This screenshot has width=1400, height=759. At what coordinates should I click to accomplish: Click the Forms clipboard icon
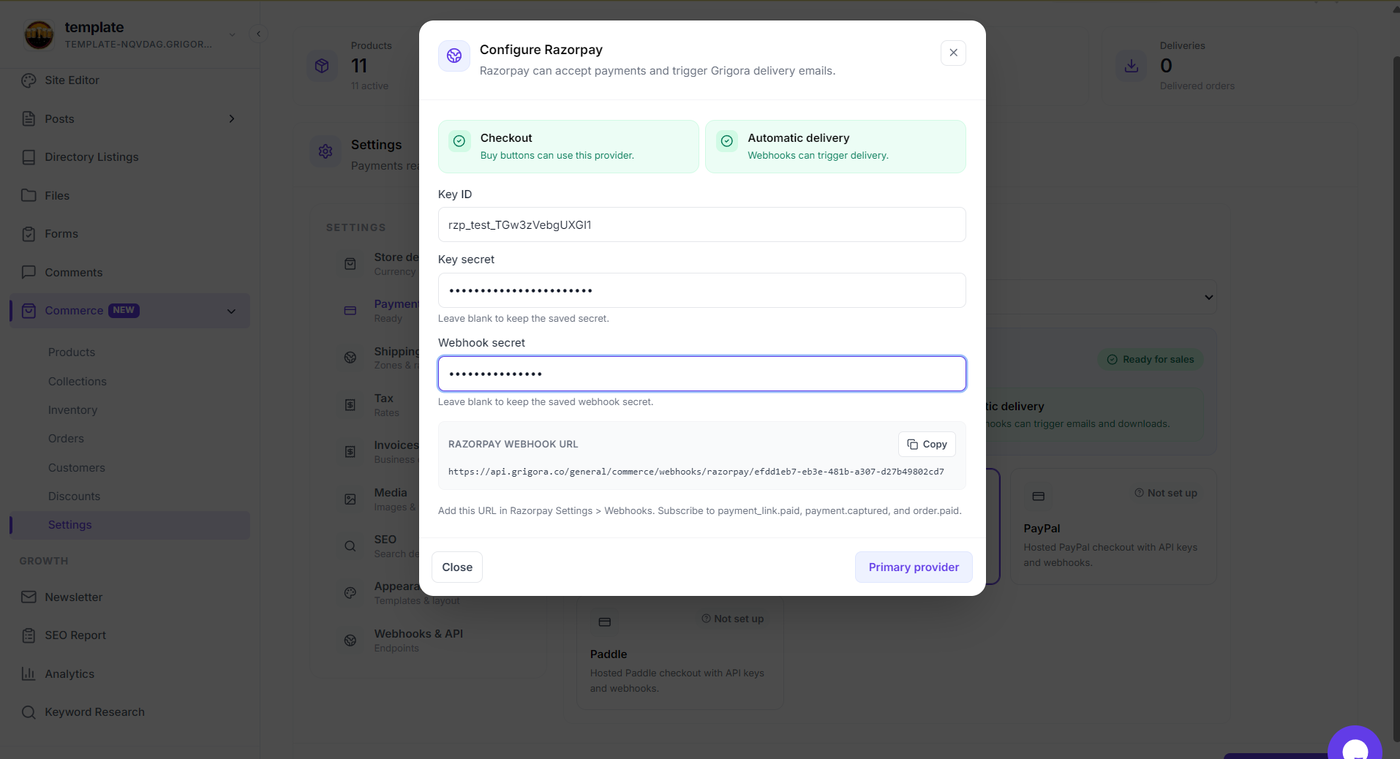(x=28, y=234)
